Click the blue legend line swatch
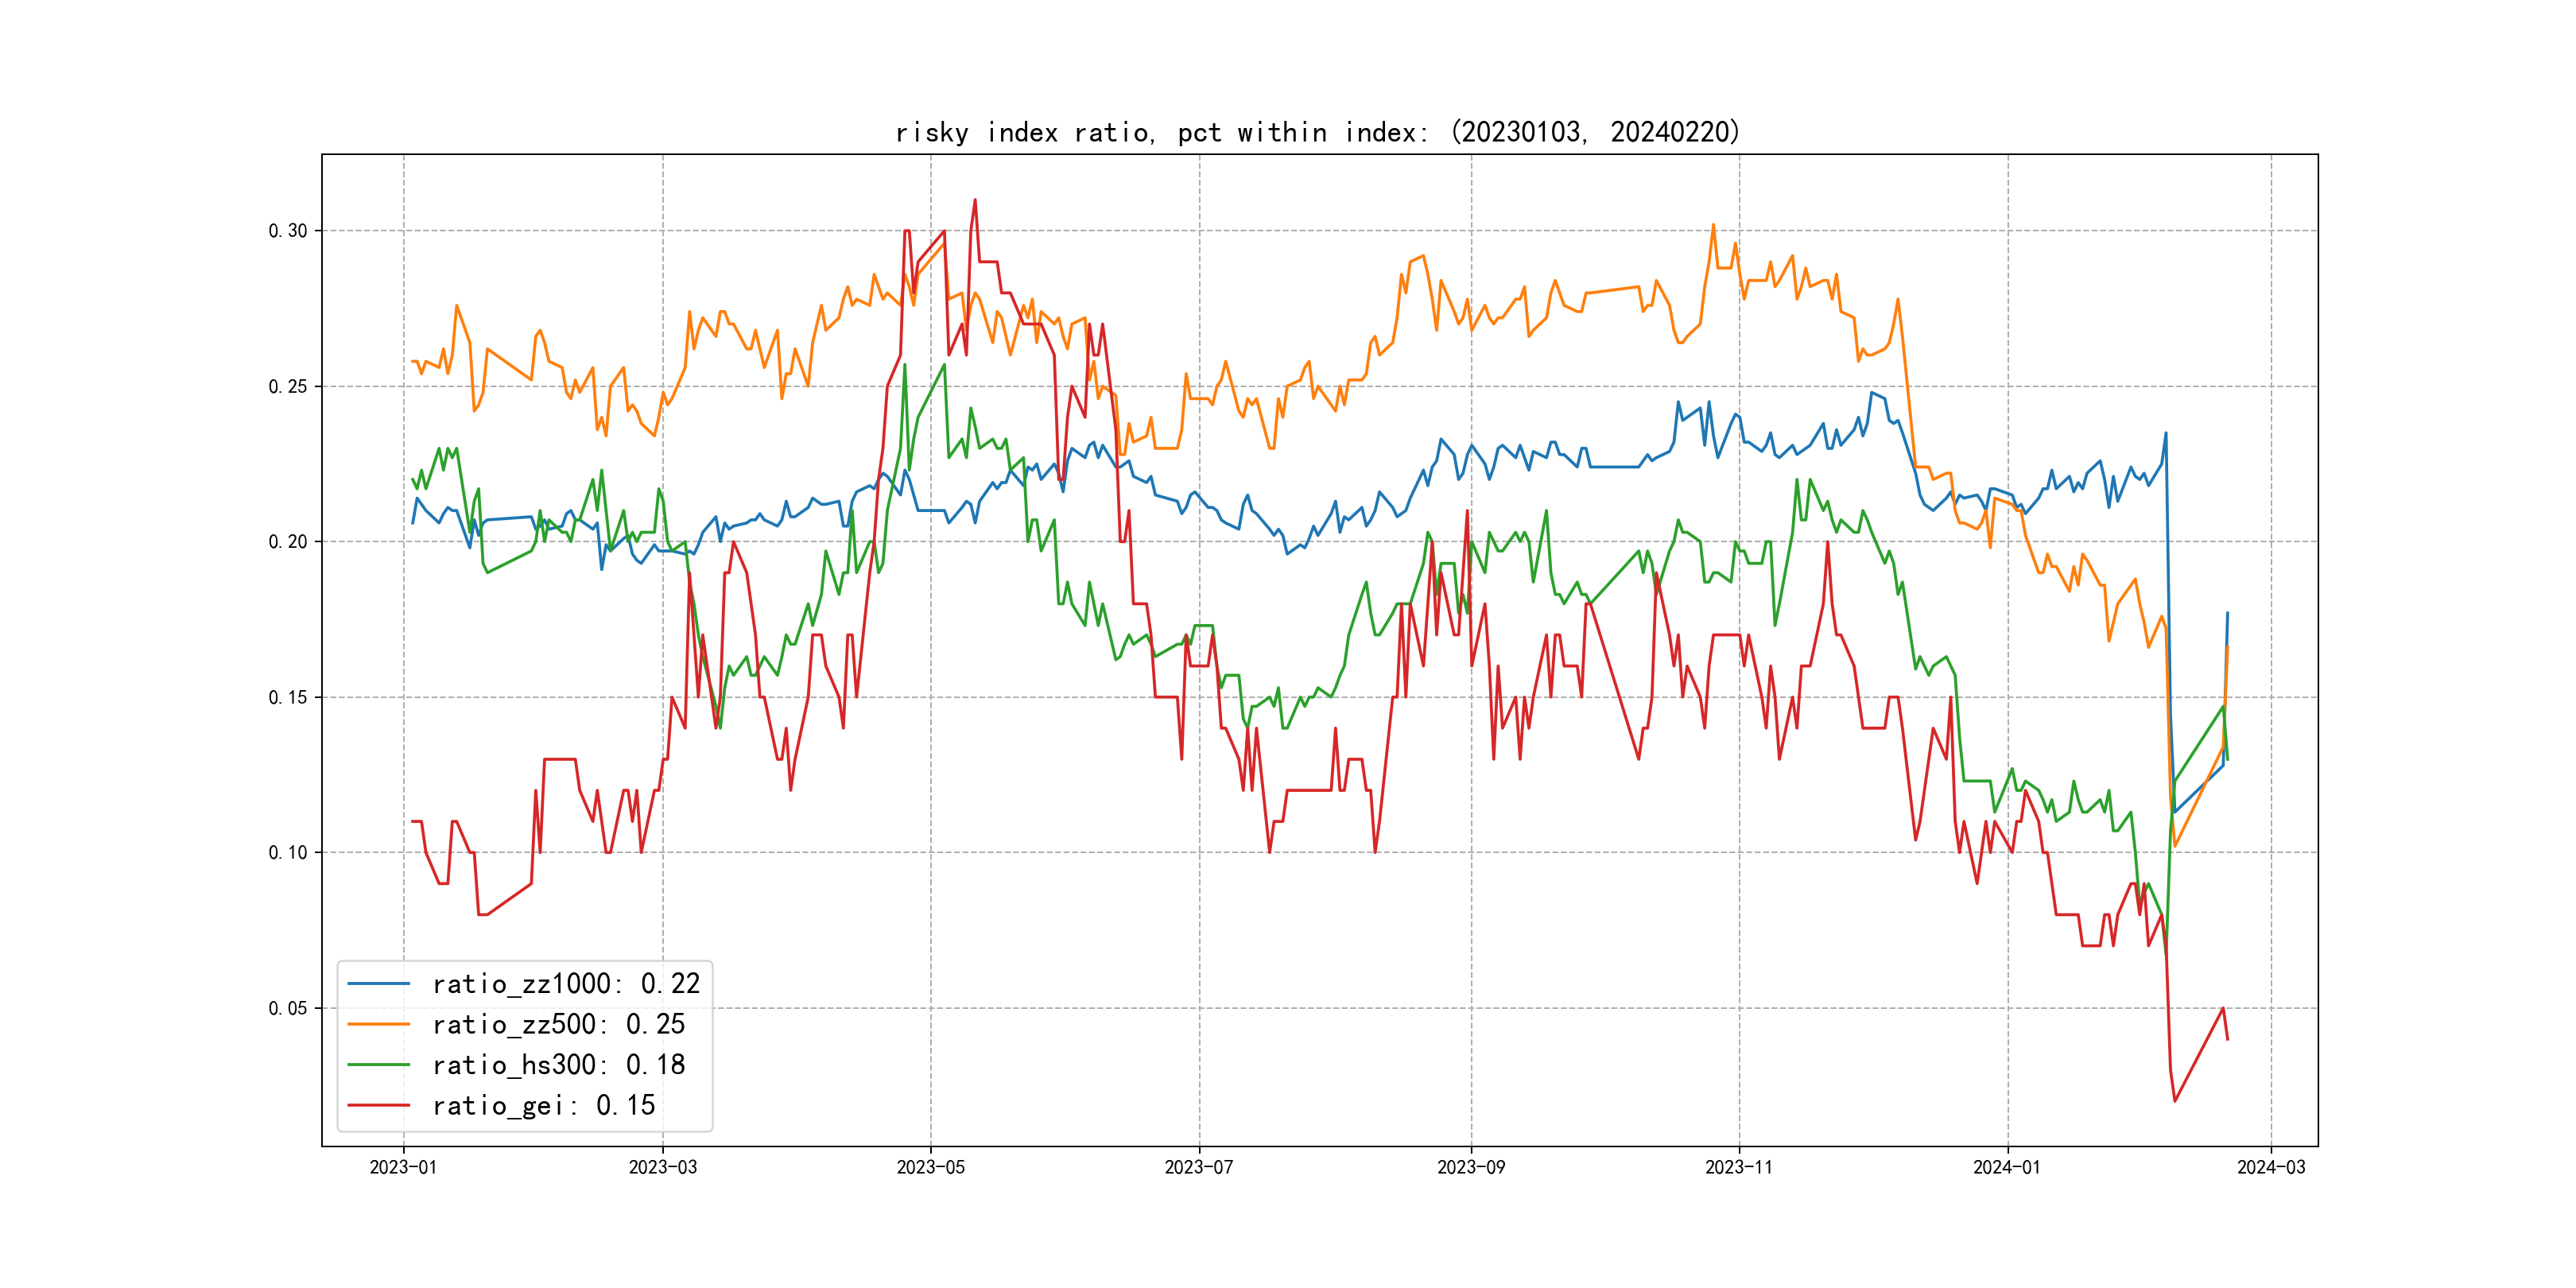Screen dimensions: 2576x1288 tap(378, 984)
